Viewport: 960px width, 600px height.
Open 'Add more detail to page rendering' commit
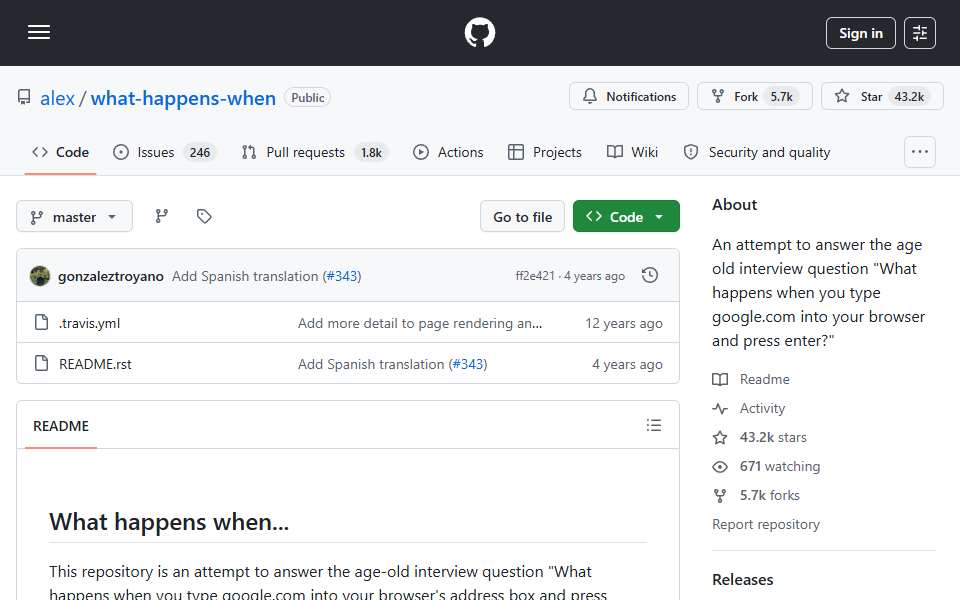(420, 323)
